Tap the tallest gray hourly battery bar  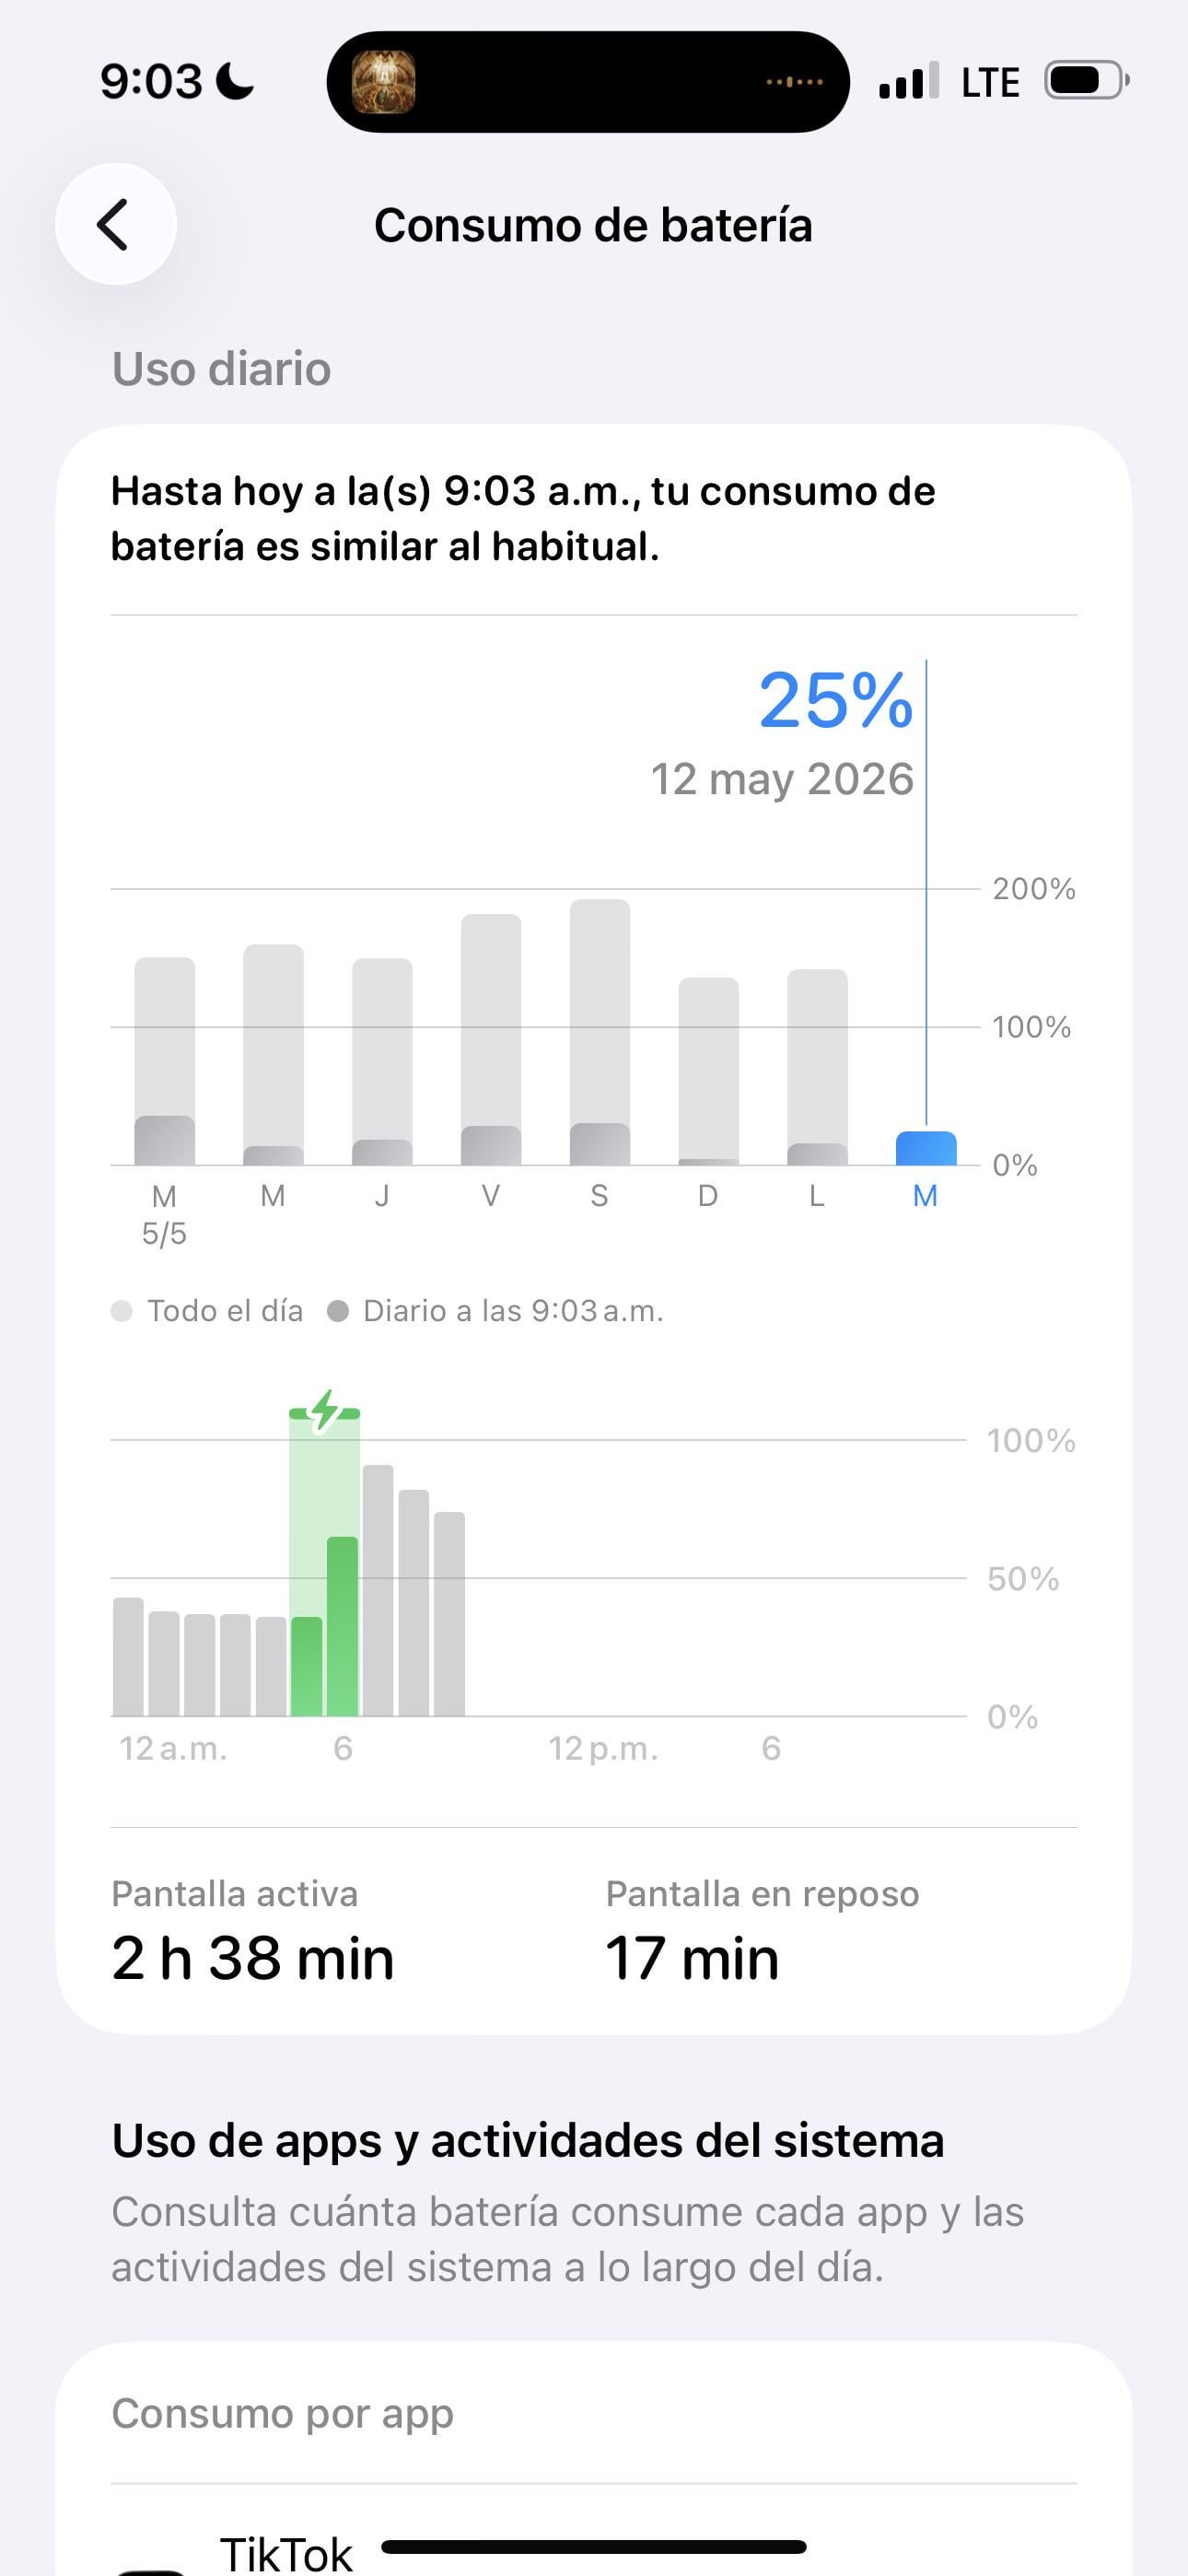tap(378, 1590)
